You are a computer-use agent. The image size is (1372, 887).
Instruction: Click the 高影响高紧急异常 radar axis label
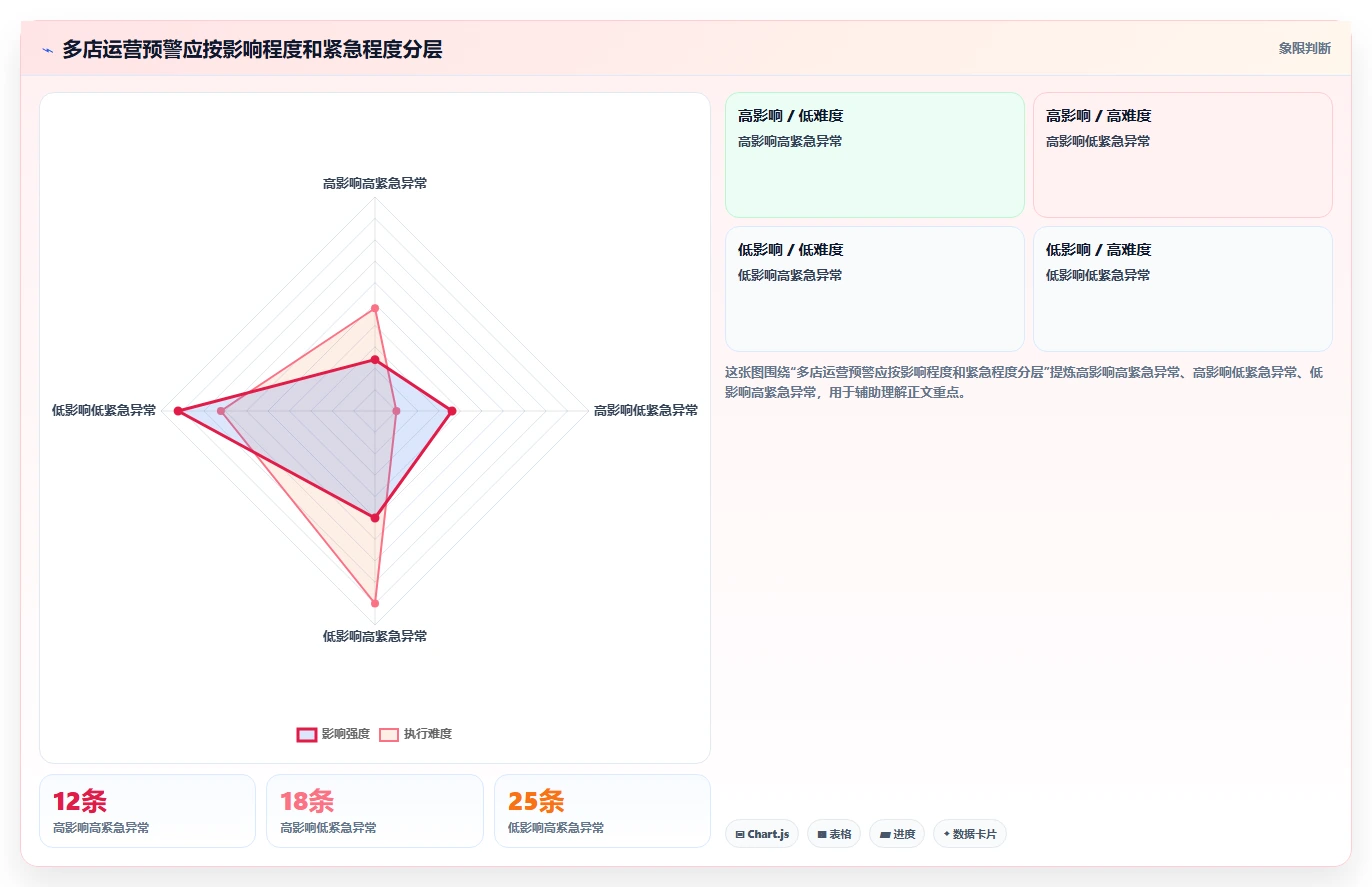(x=375, y=184)
